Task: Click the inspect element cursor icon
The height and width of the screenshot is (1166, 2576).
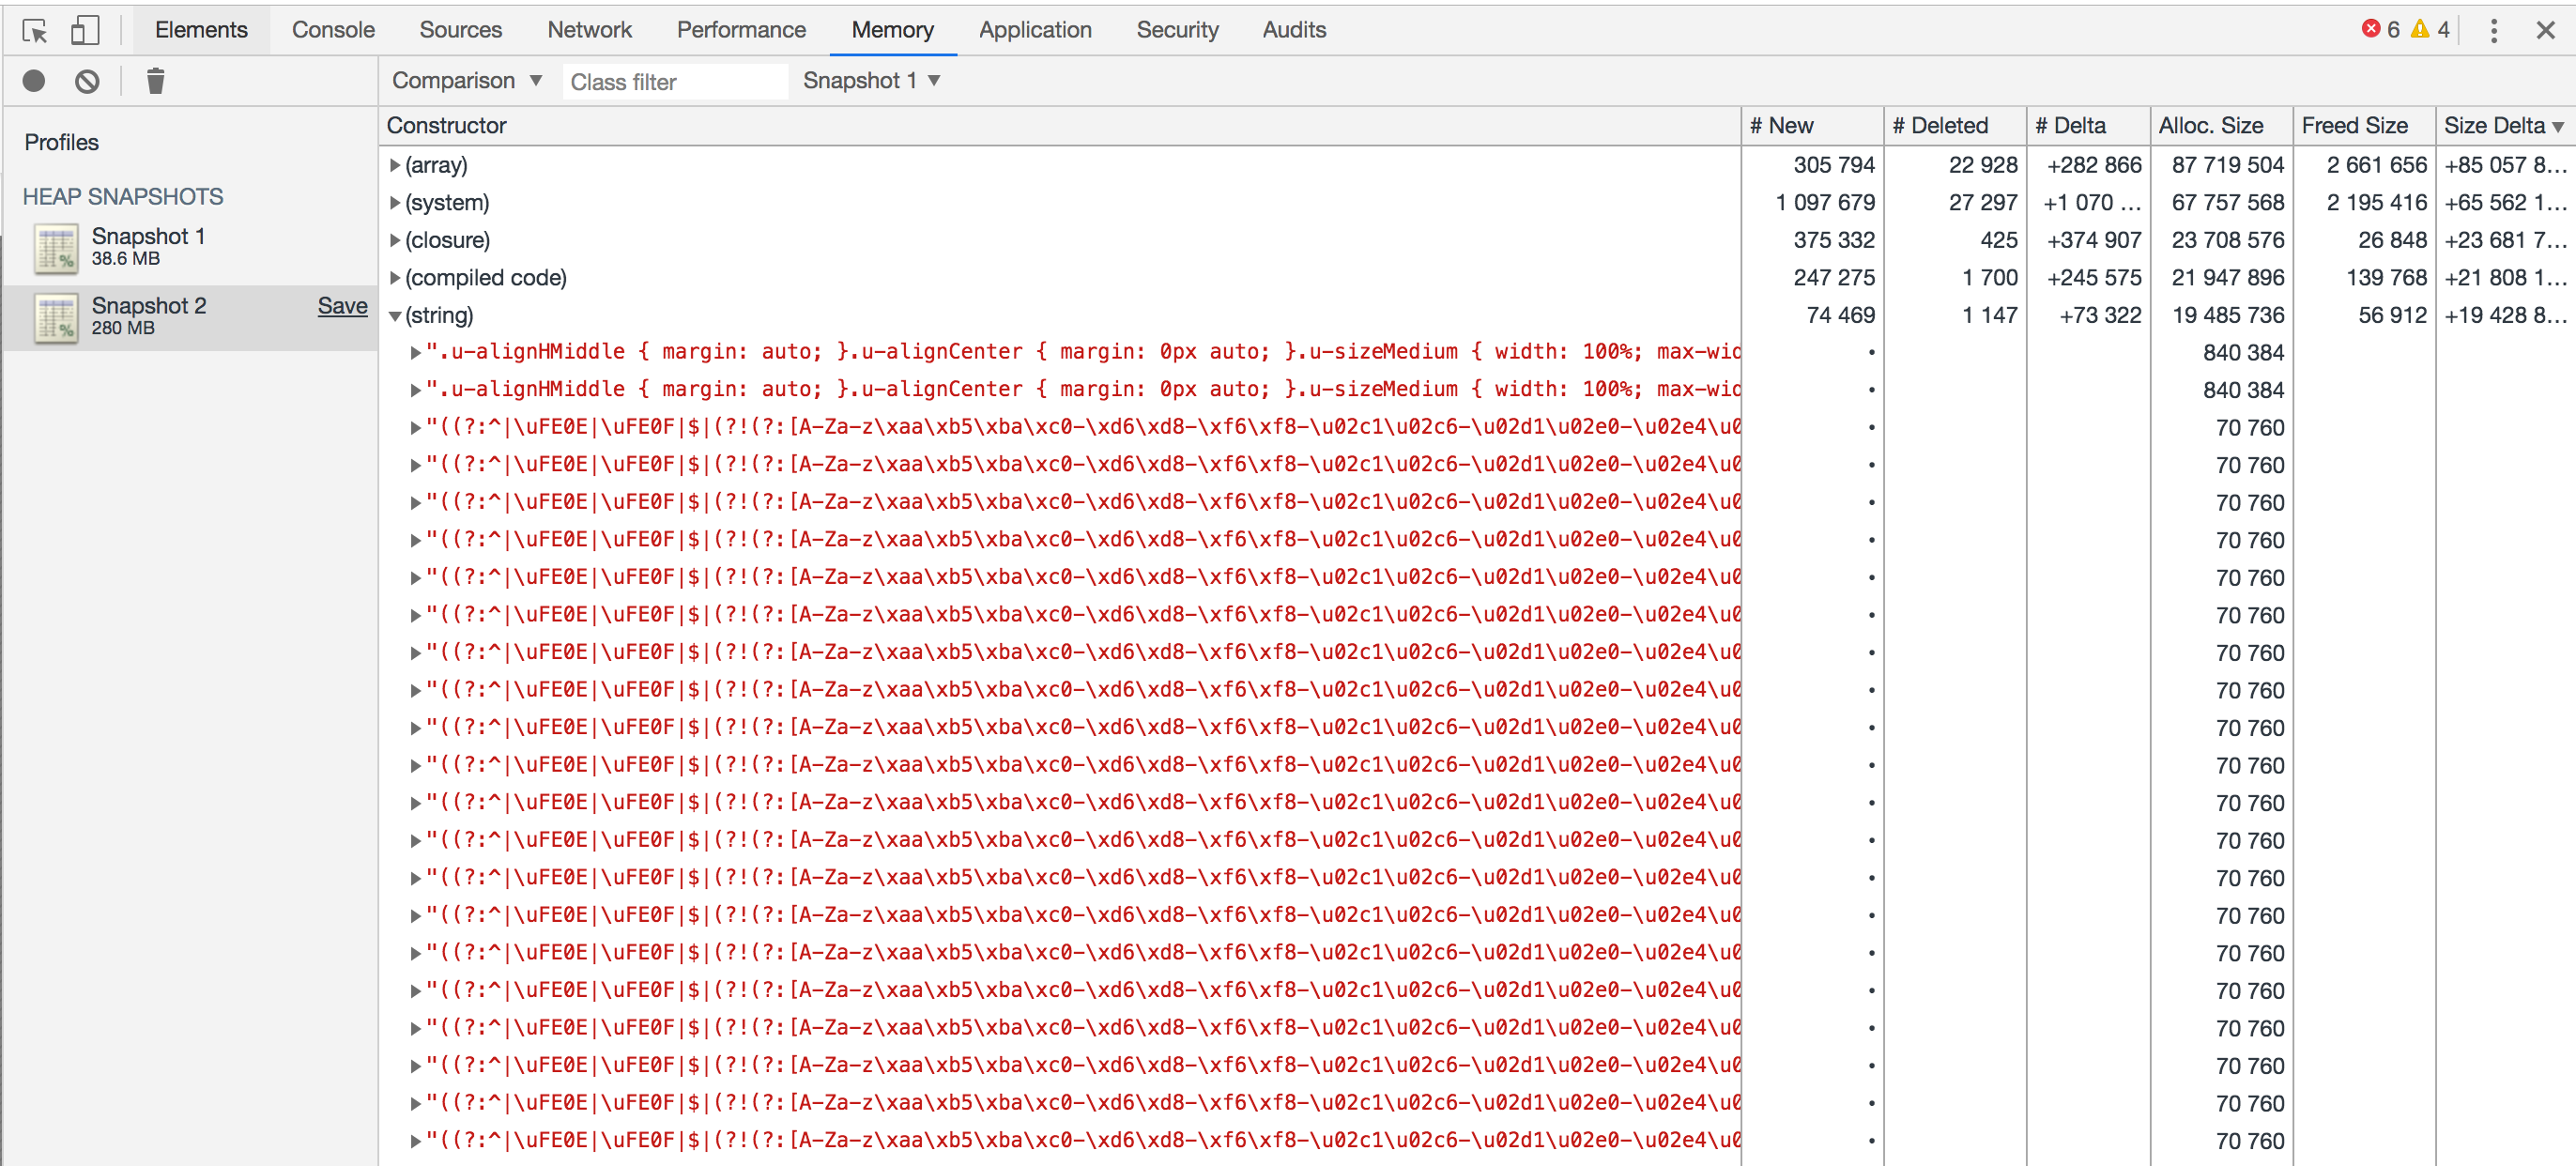Action: (35, 31)
